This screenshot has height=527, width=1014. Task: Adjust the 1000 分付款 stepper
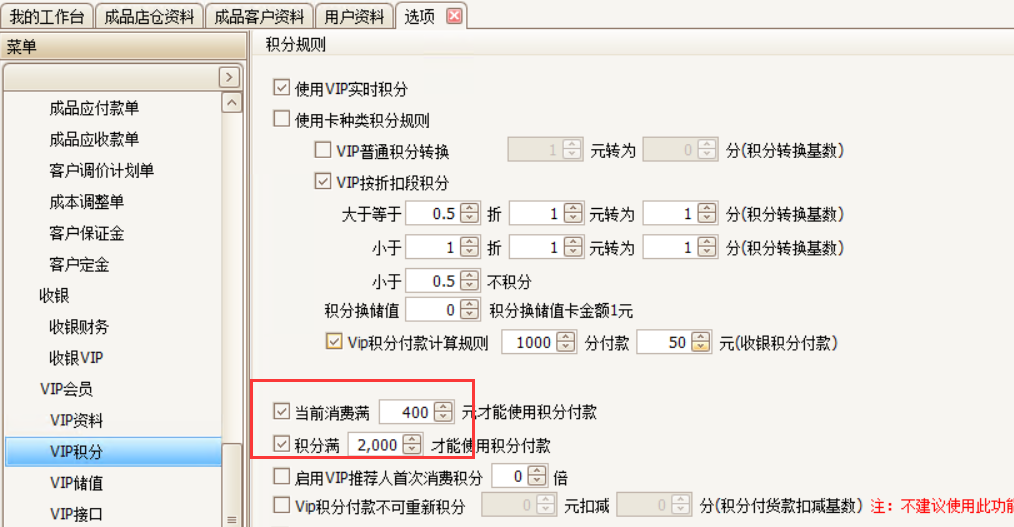click(567, 343)
